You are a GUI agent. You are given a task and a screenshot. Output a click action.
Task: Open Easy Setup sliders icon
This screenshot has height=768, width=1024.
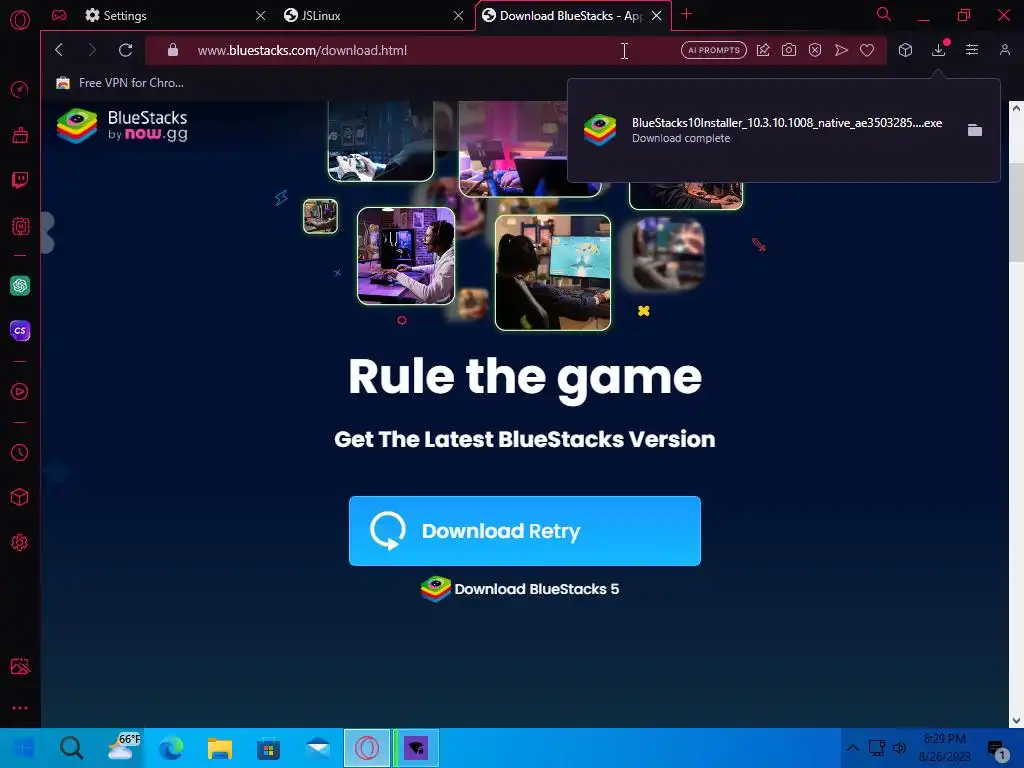click(x=972, y=50)
